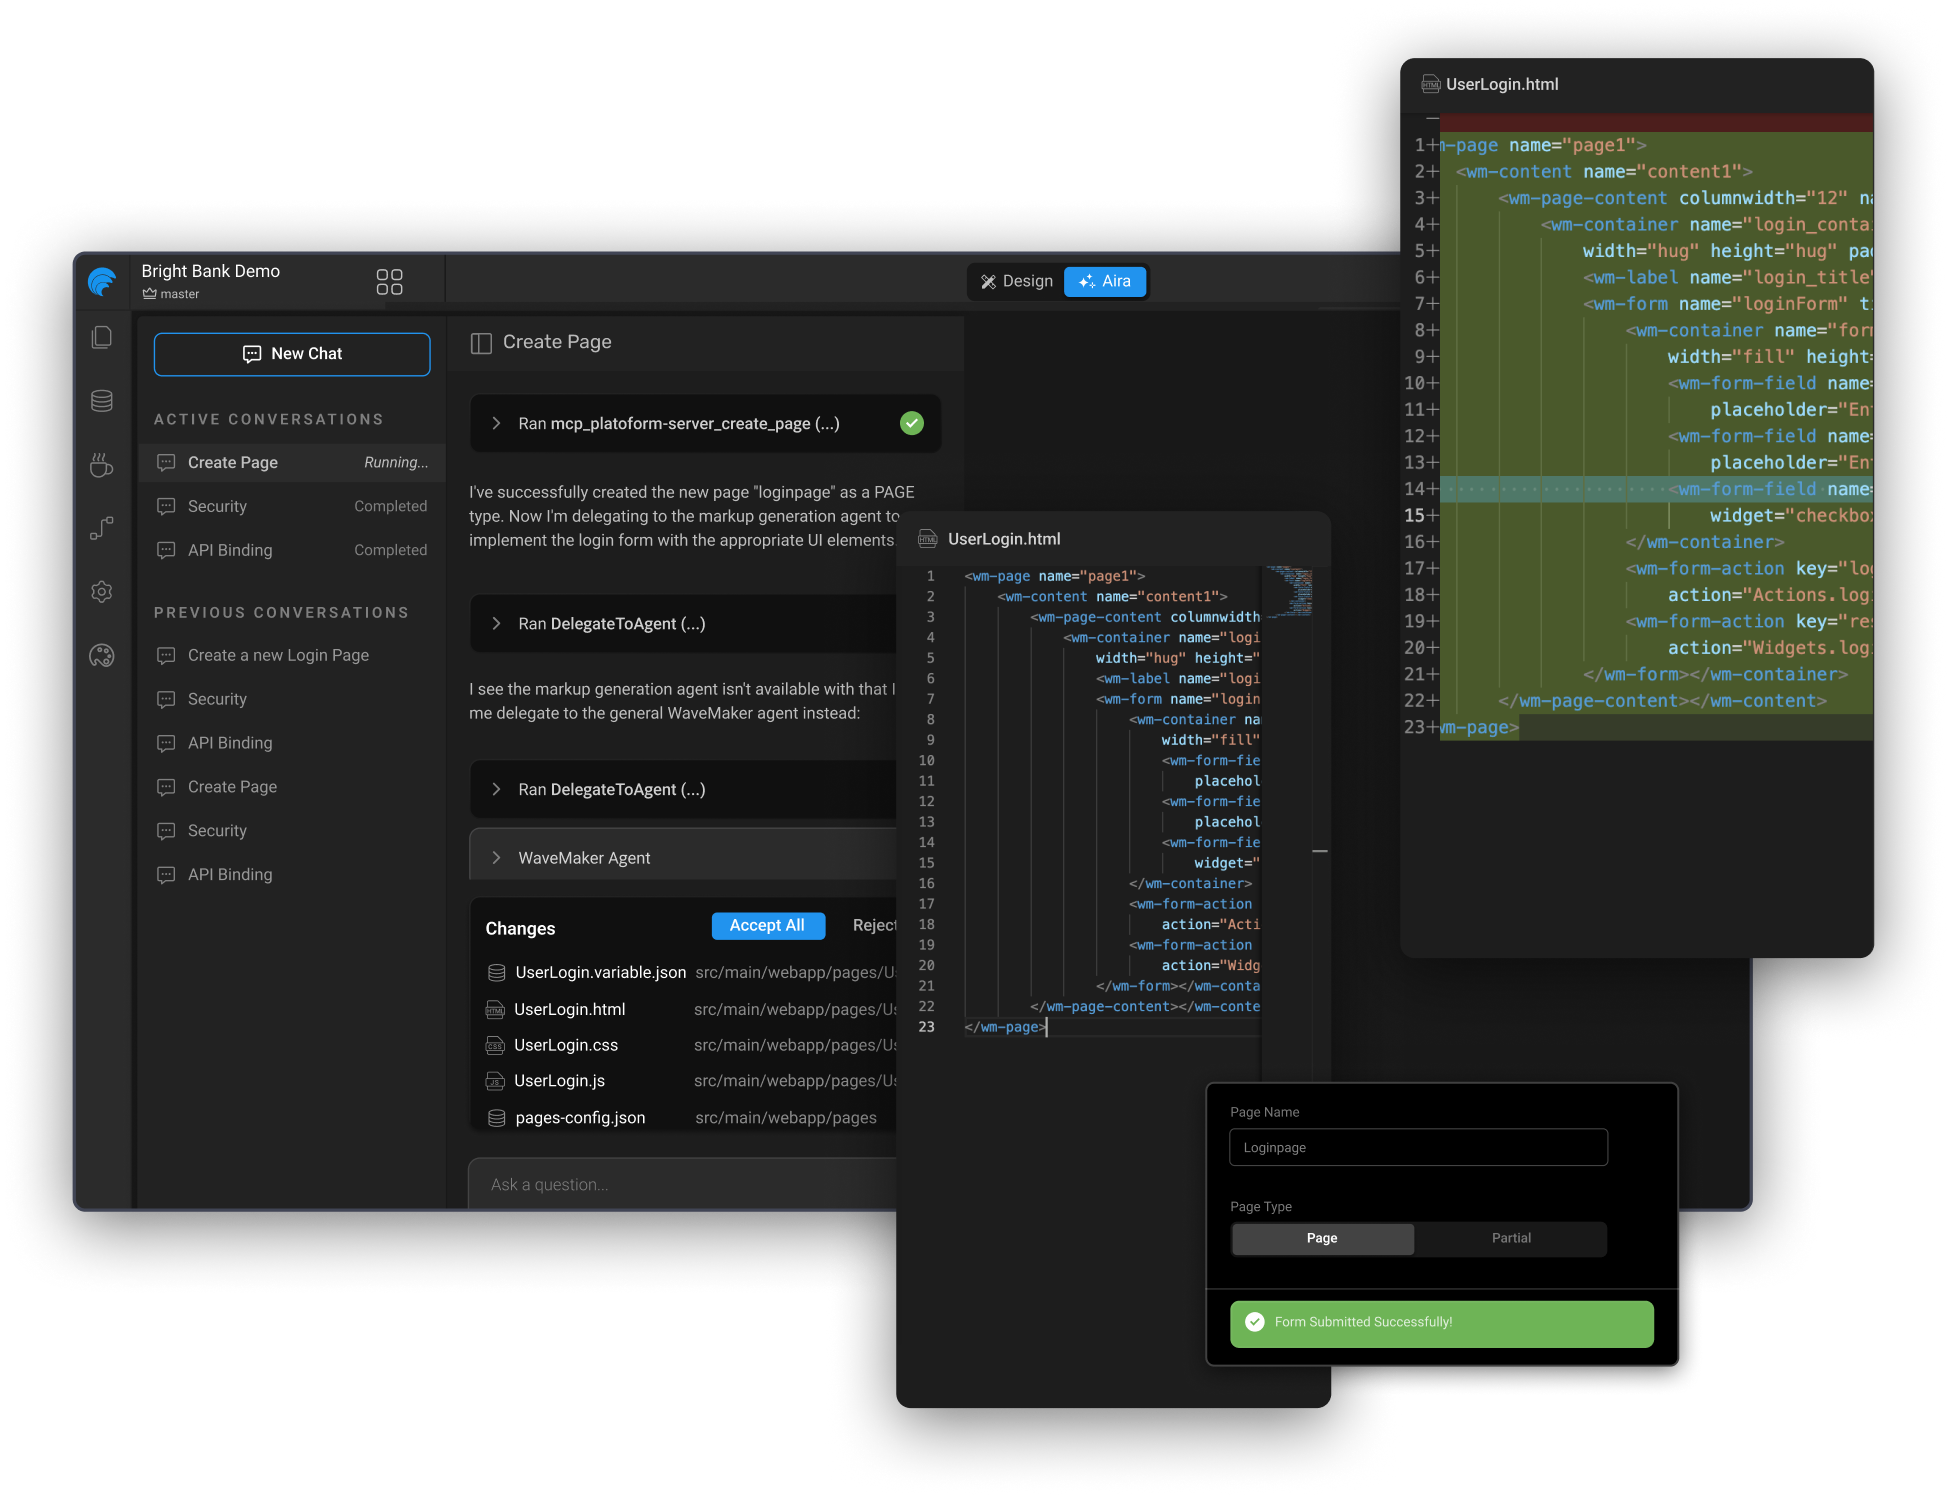Select the Partial page type option
The image size is (1947, 1496).
coord(1511,1238)
